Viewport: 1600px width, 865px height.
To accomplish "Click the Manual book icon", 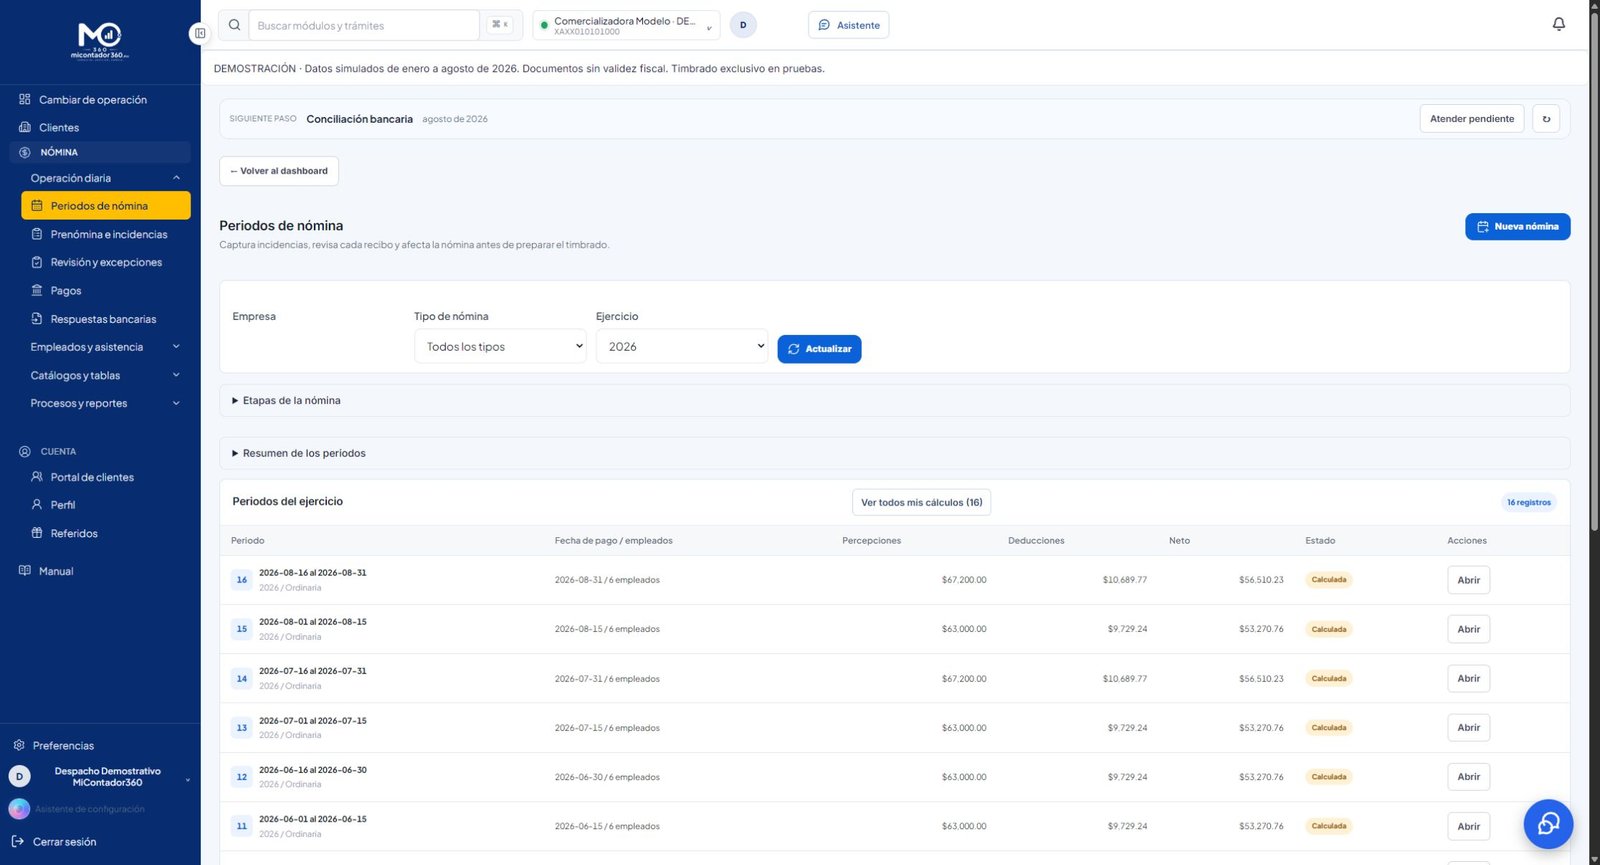I will coord(25,571).
